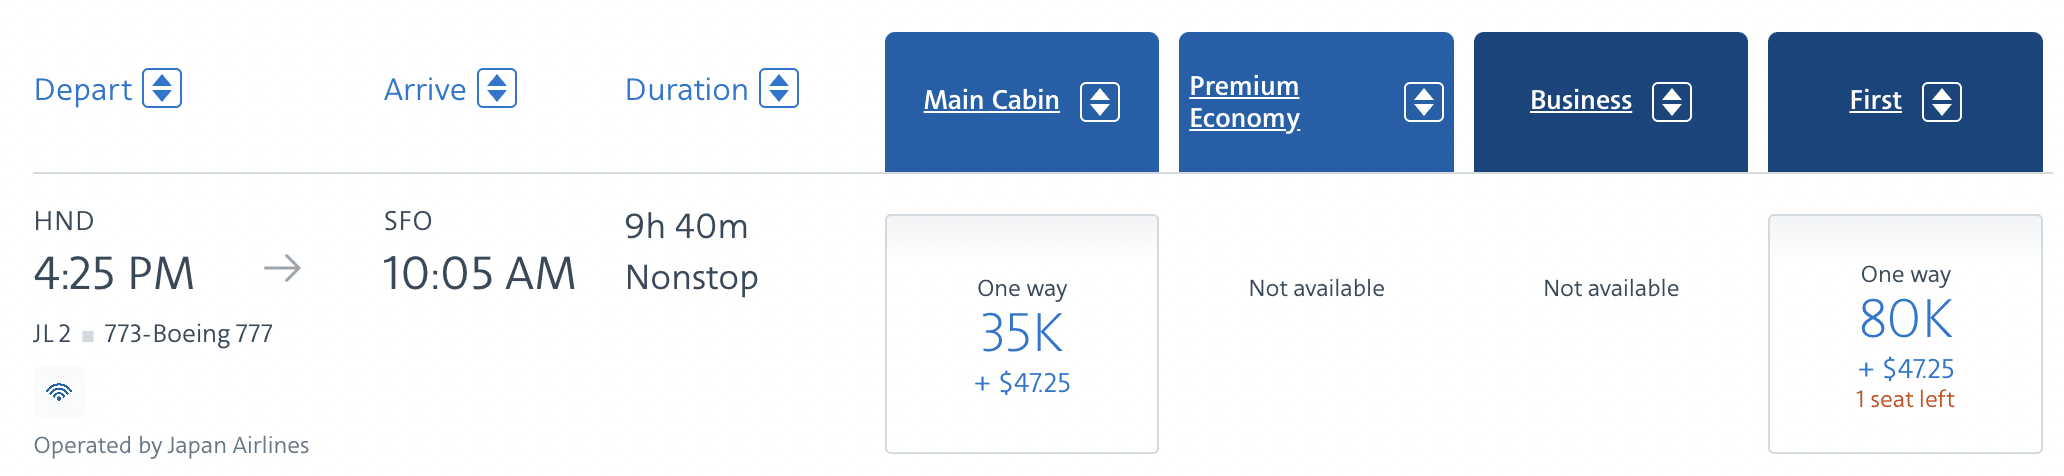This screenshot has height=476, width=2064.
Task: Click the Wi-Fi amenity icon for JL 2
Action: [60, 392]
